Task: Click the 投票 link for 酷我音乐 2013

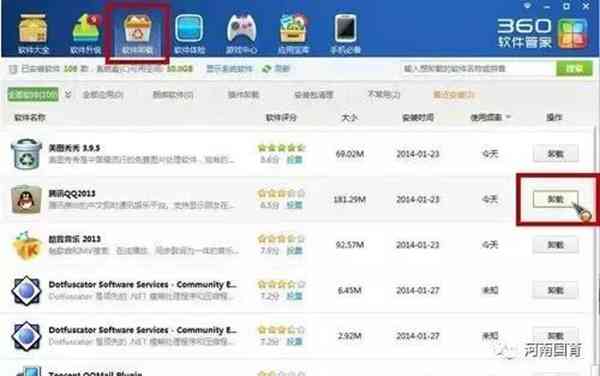Action: coord(295,251)
